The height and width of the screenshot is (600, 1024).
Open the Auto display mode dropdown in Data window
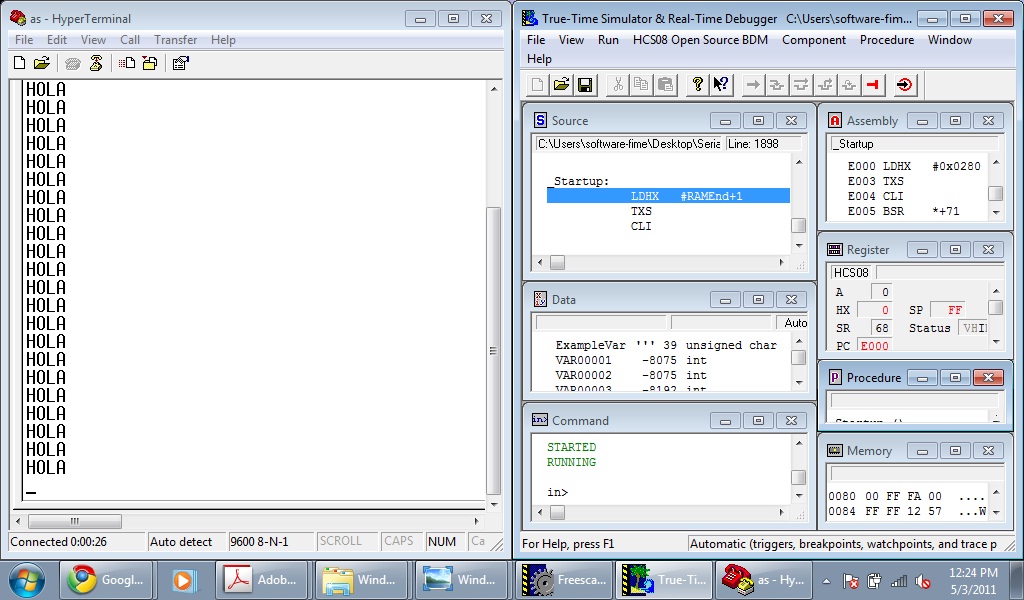(795, 322)
